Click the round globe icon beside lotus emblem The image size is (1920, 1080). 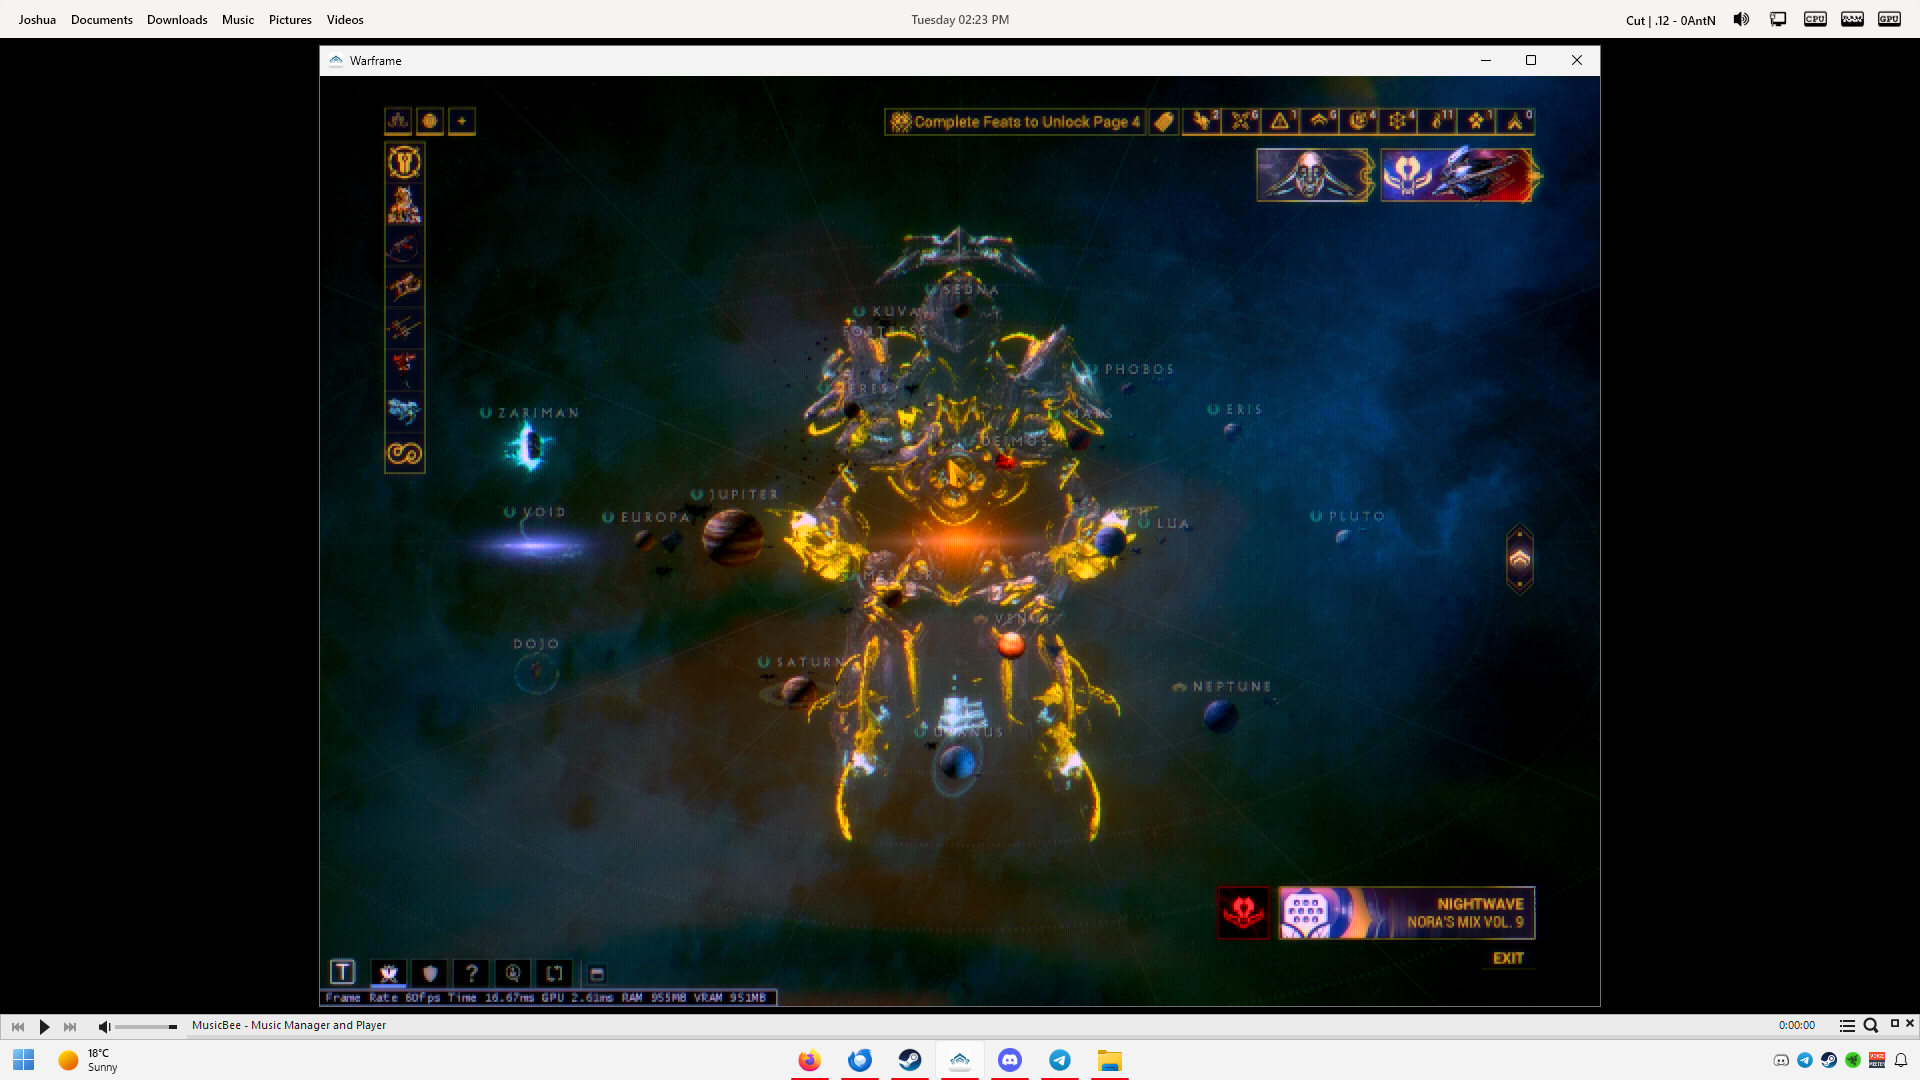(x=430, y=121)
